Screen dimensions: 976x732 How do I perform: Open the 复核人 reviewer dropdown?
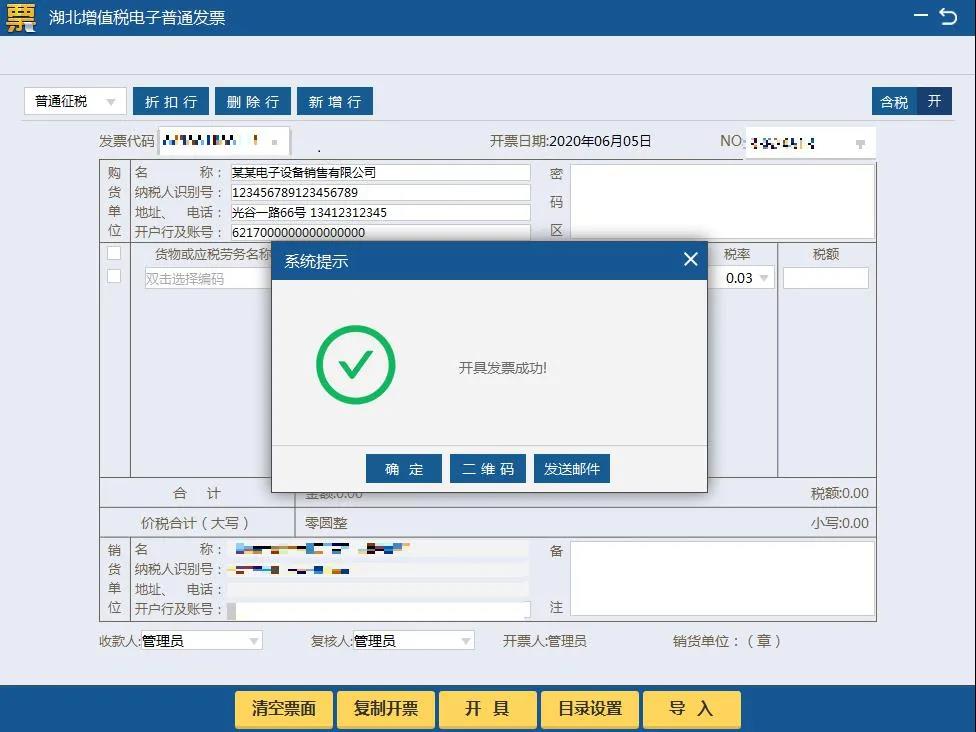(465, 640)
